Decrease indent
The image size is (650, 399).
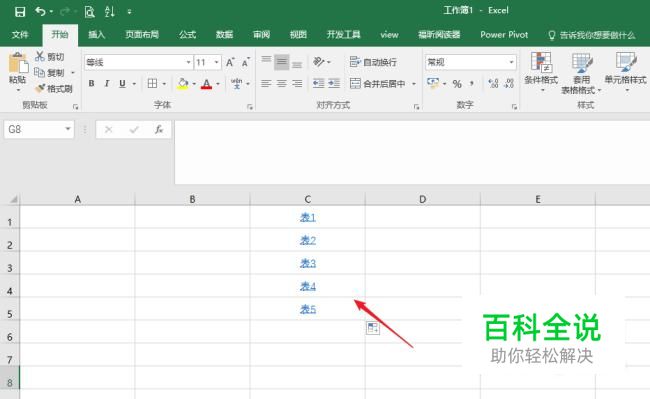tap(318, 84)
